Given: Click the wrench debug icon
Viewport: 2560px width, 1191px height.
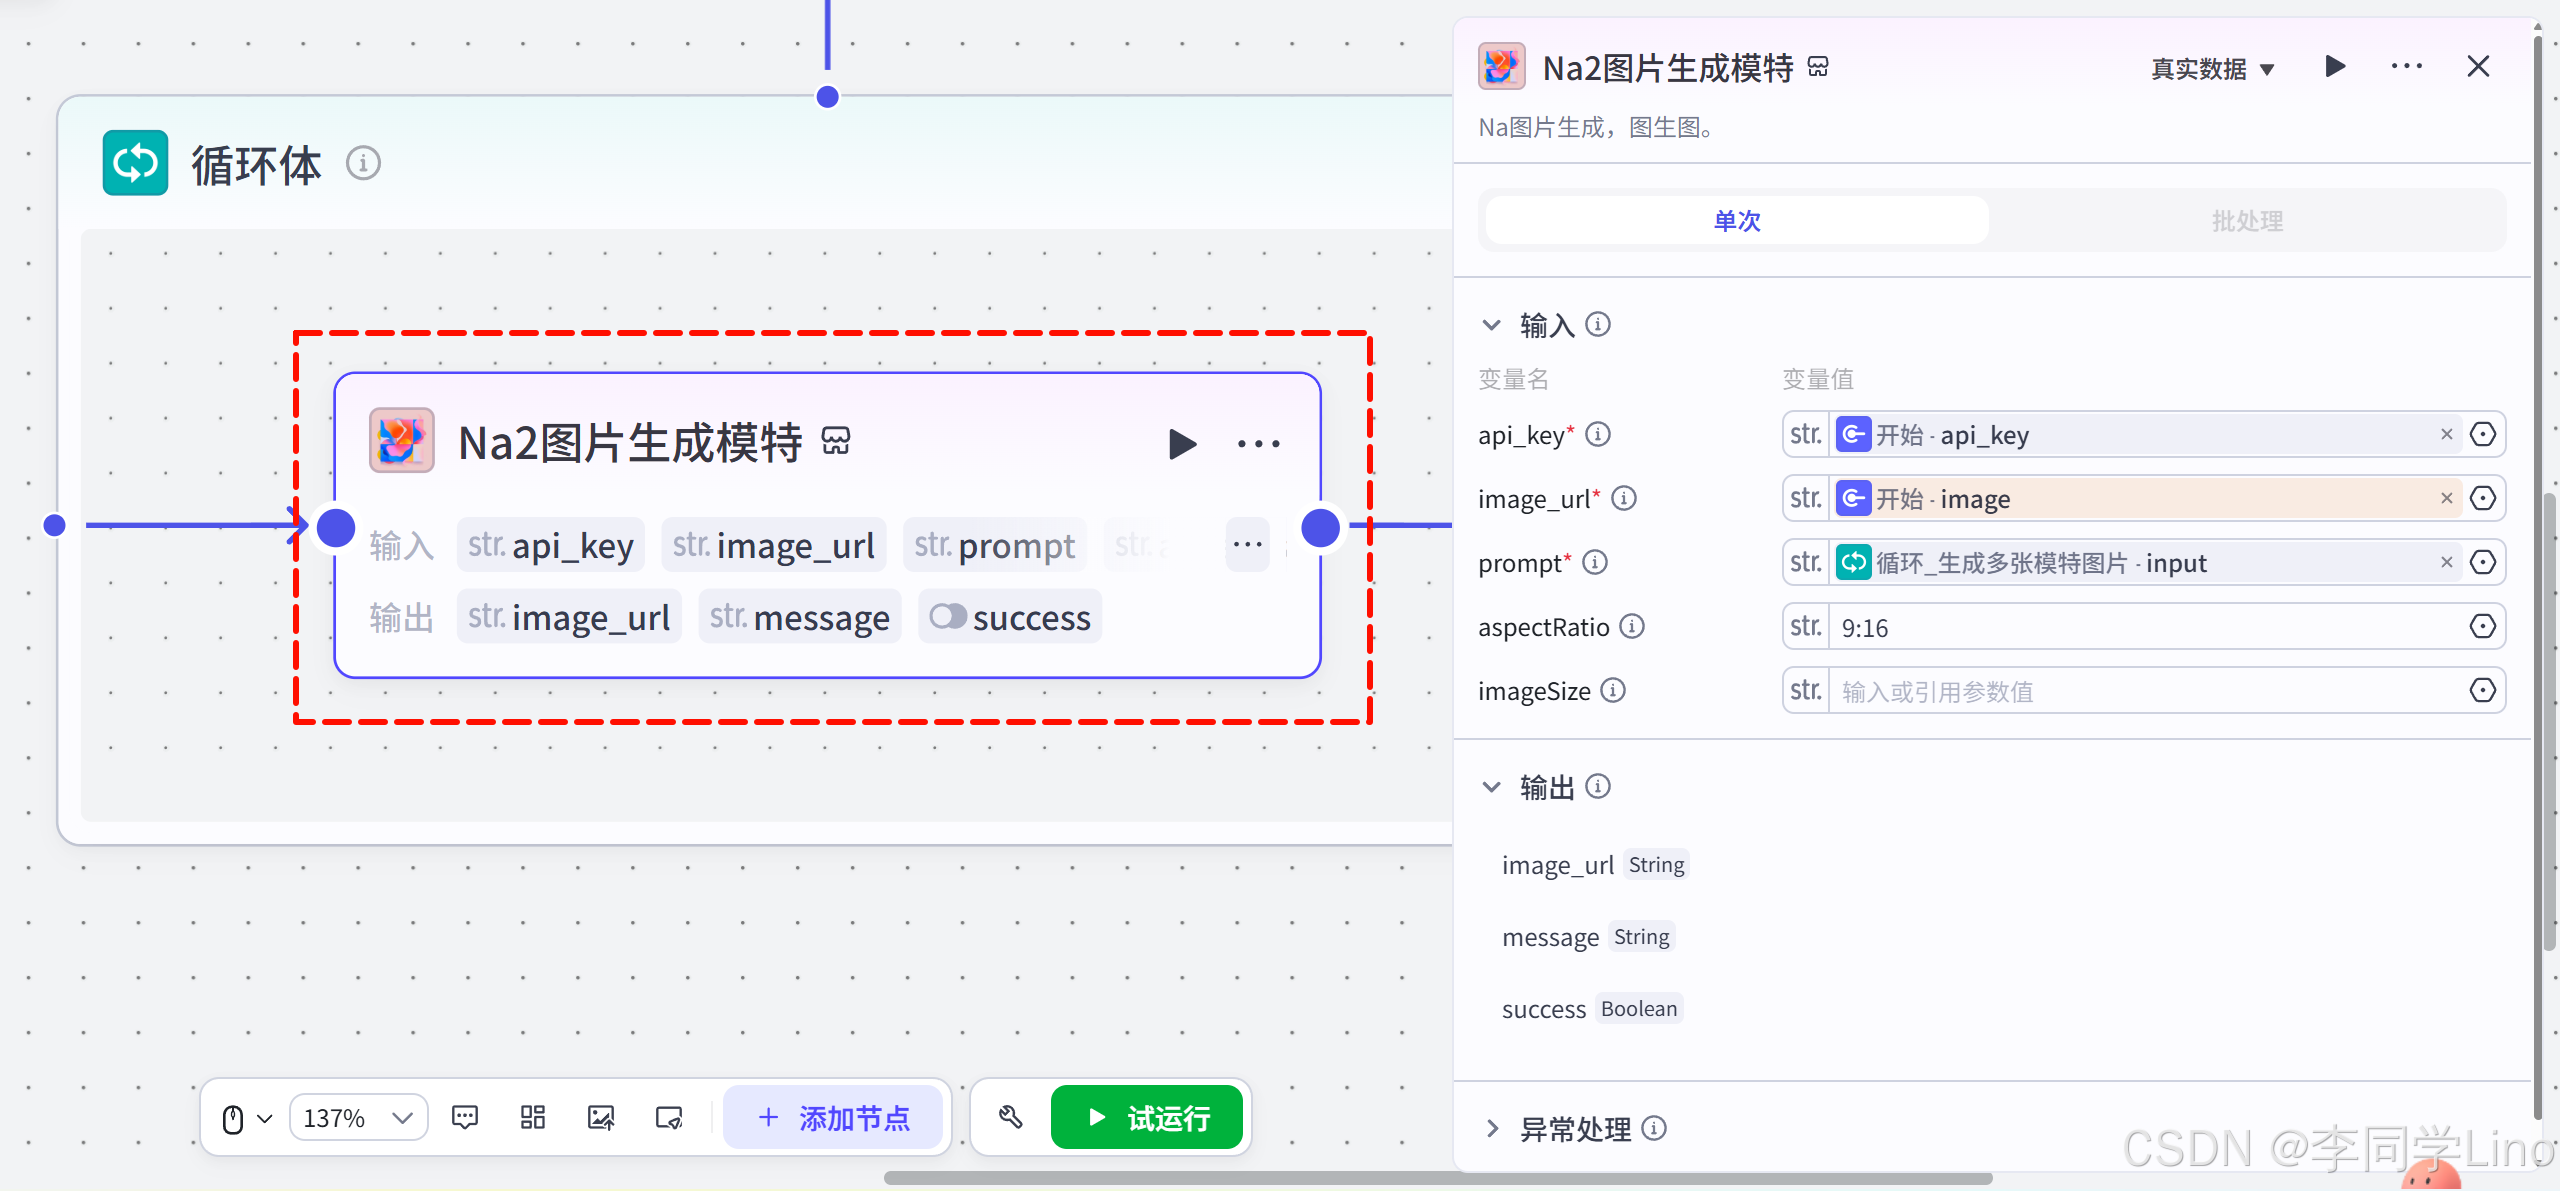Looking at the screenshot, I should point(1010,1117).
